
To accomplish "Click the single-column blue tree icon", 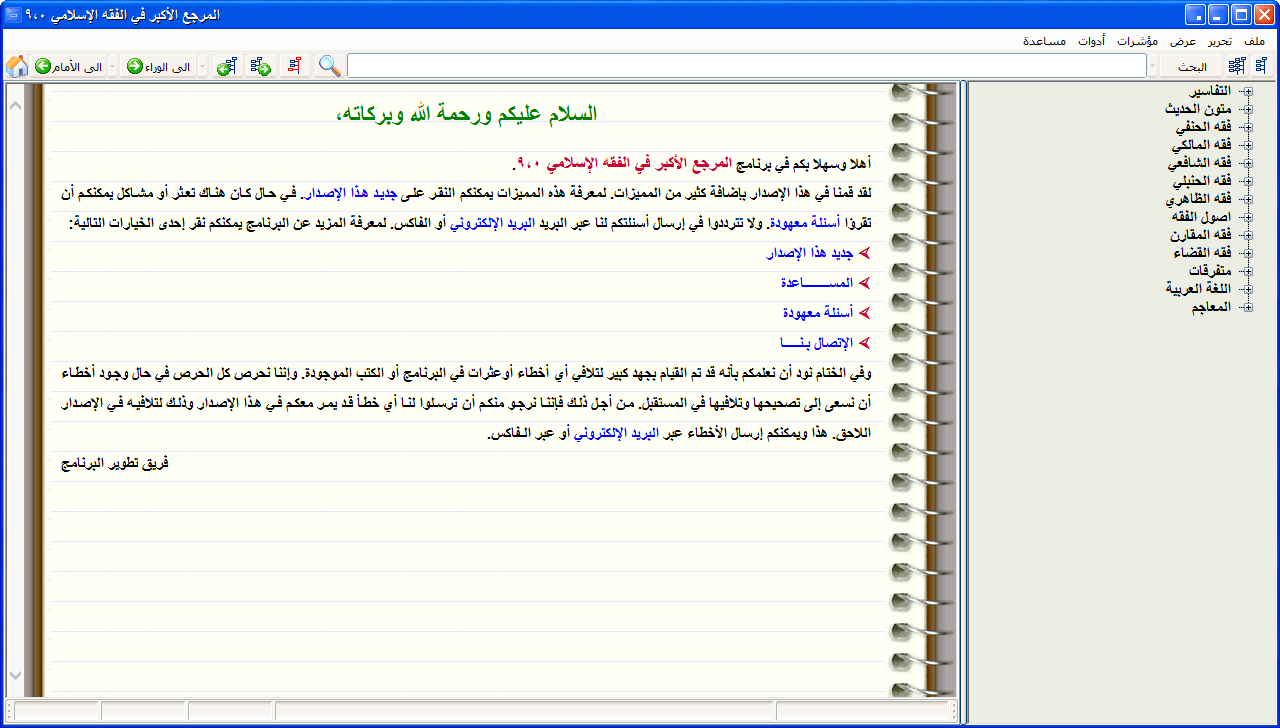I will (x=1261, y=66).
